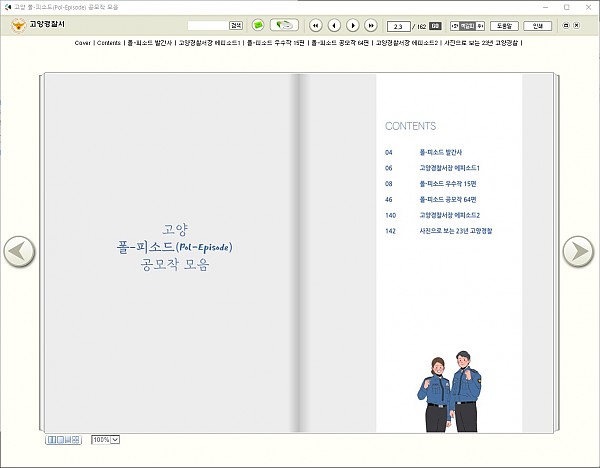The height and width of the screenshot is (468, 600).
Task: Click the police officers illustration
Action: tap(449, 391)
